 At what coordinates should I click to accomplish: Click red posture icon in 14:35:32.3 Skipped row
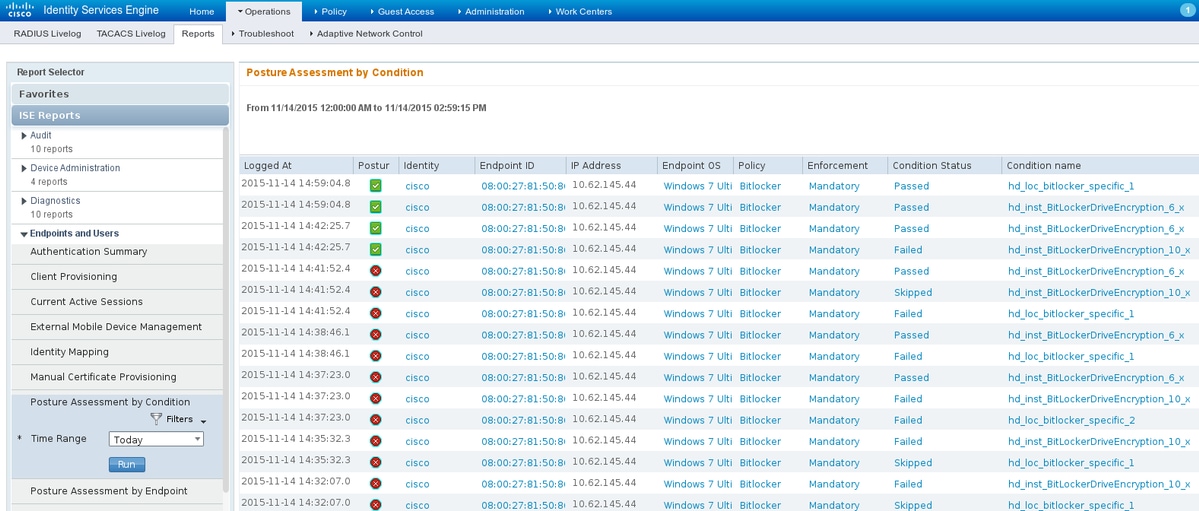[x=375, y=463]
